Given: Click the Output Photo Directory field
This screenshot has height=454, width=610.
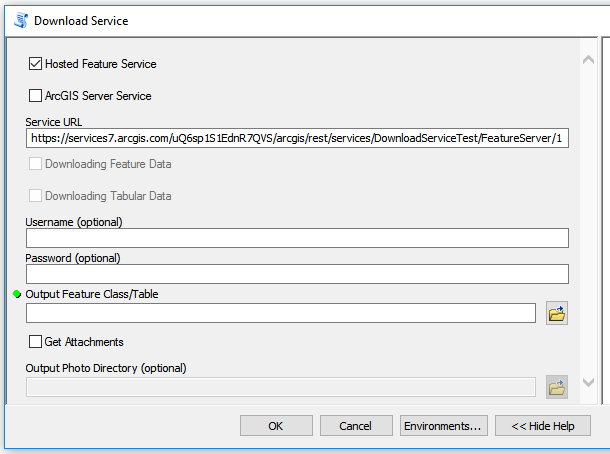Looking at the screenshot, I should tap(281, 386).
